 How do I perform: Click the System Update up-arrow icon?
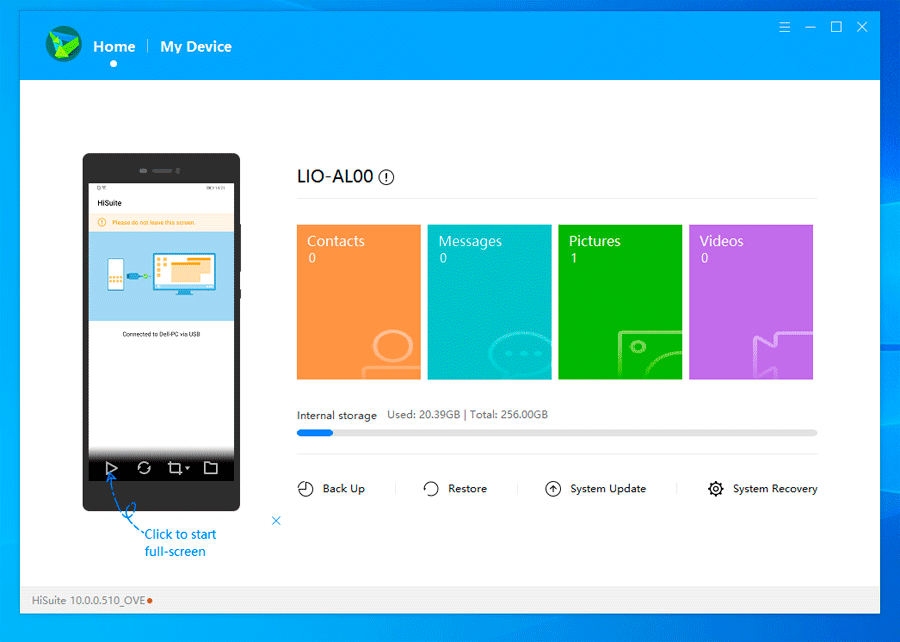[553, 489]
